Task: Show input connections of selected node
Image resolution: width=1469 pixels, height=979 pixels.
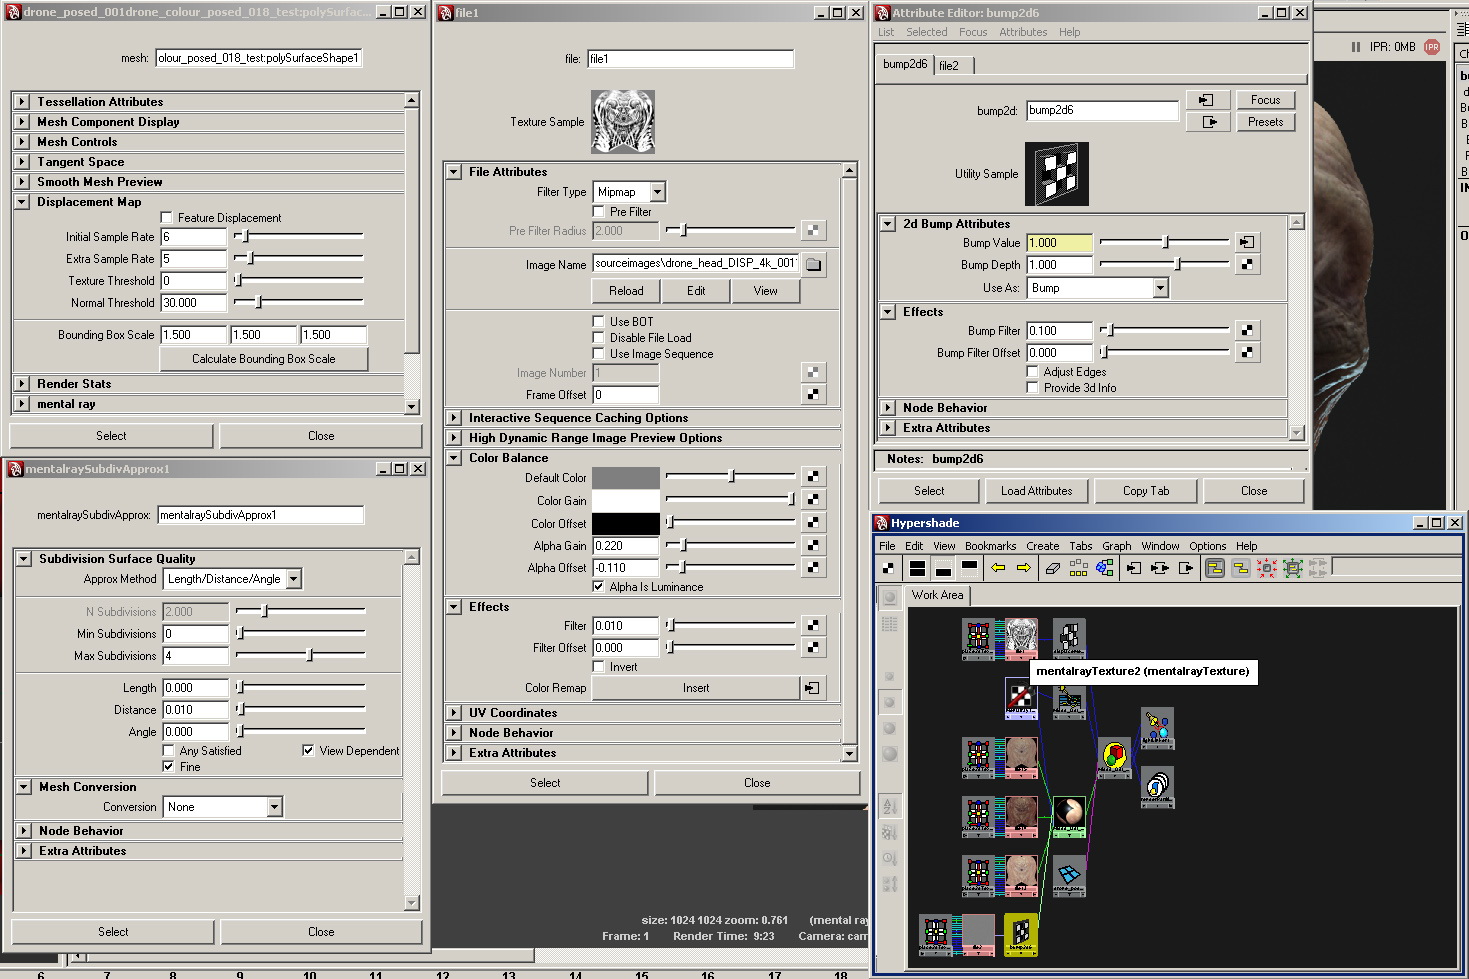Action: tap(1133, 568)
